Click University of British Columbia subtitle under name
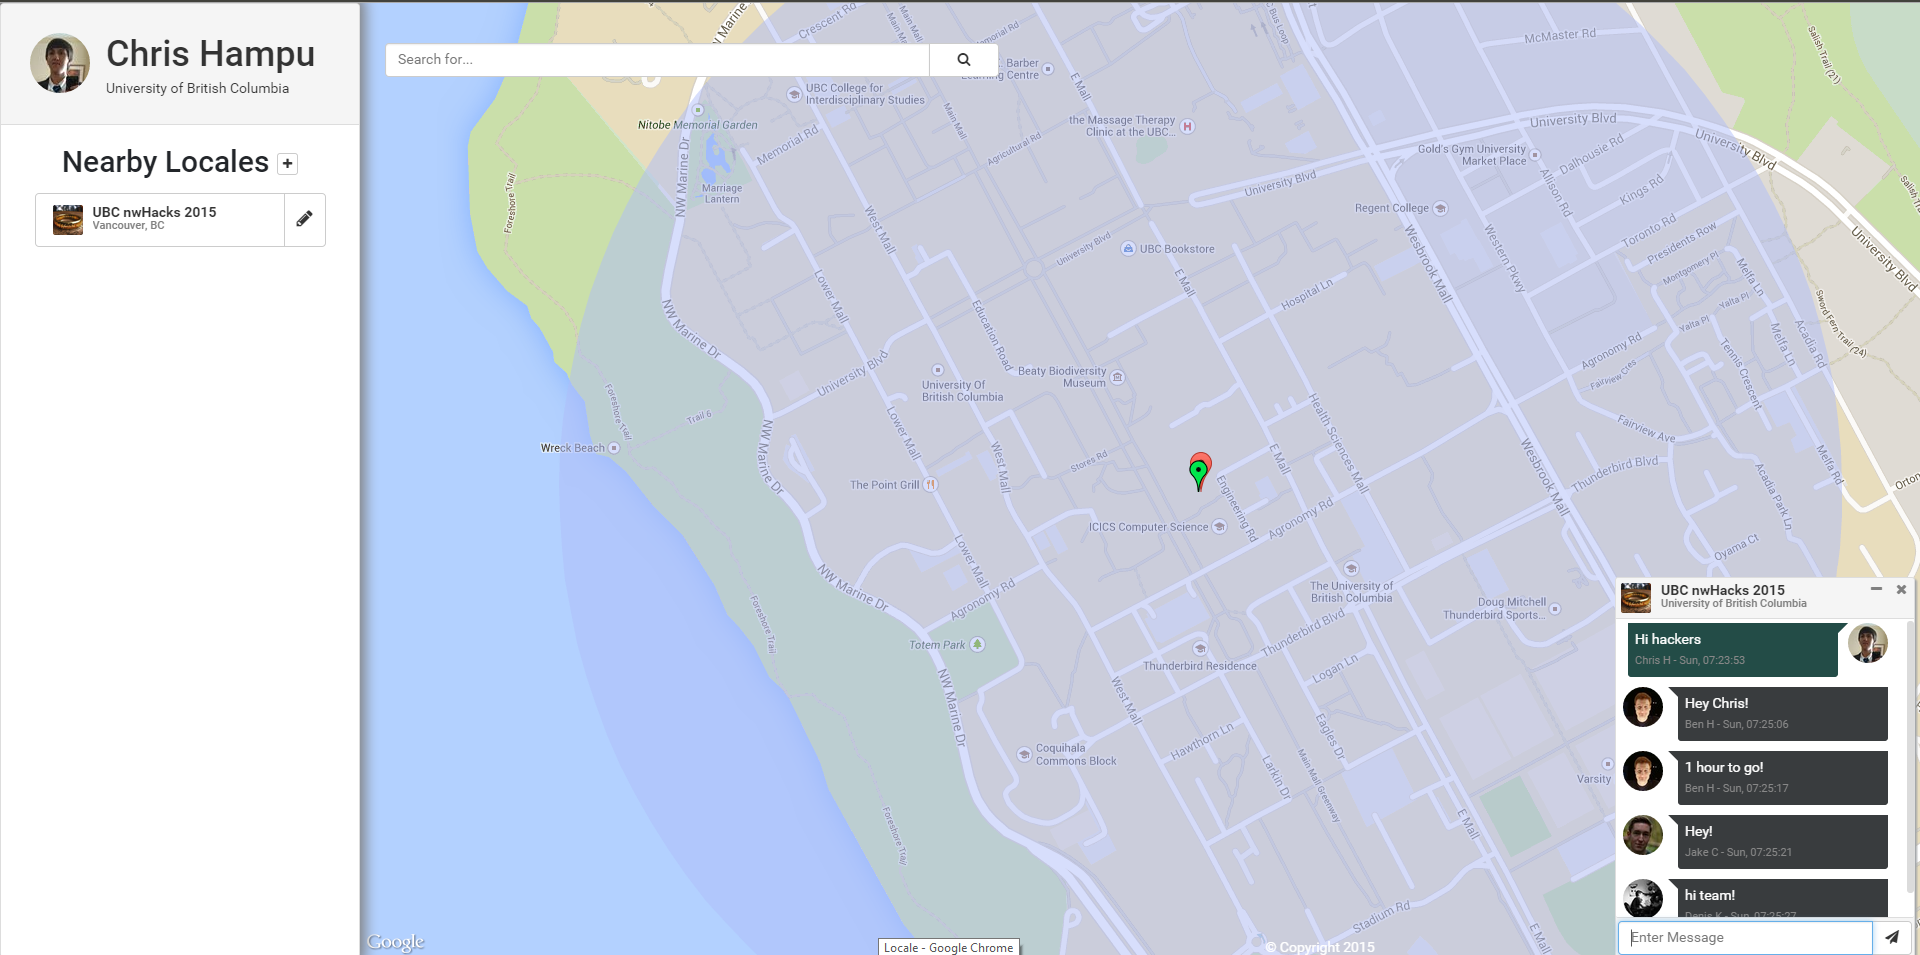The height and width of the screenshot is (955, 1920). [198, 88]
